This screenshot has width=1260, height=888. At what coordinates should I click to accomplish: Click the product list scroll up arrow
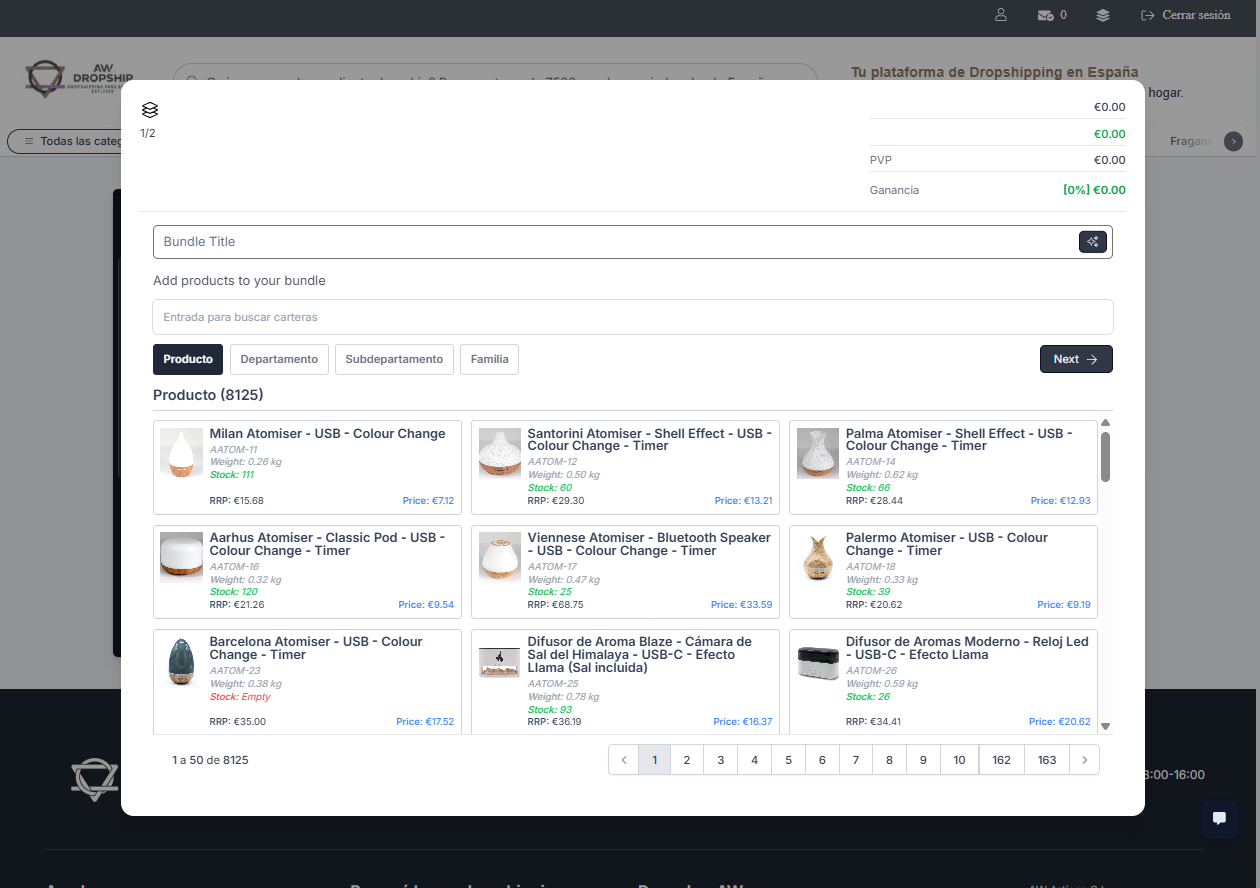coord(1105,423)
